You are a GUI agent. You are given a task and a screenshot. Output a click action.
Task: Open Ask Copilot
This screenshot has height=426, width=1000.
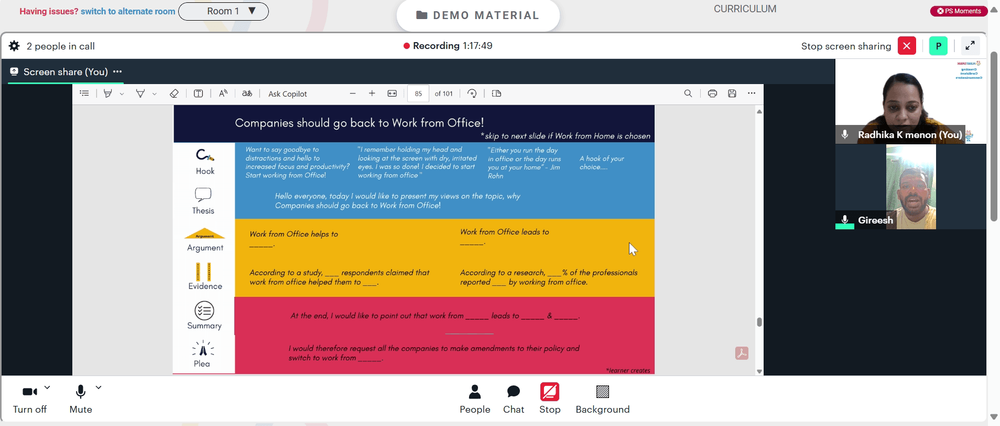click(288, 94)
